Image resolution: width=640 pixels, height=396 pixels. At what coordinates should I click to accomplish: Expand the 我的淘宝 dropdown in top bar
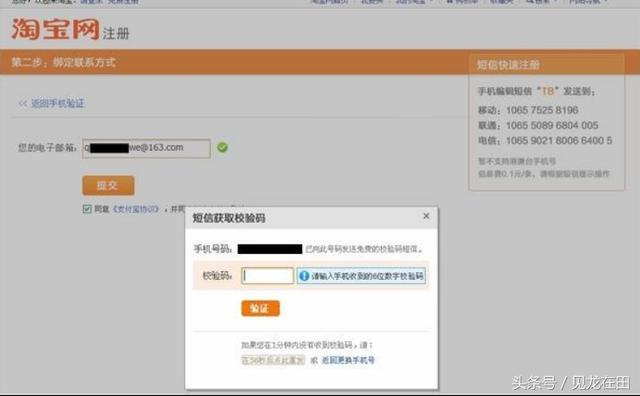coord(414,2)
